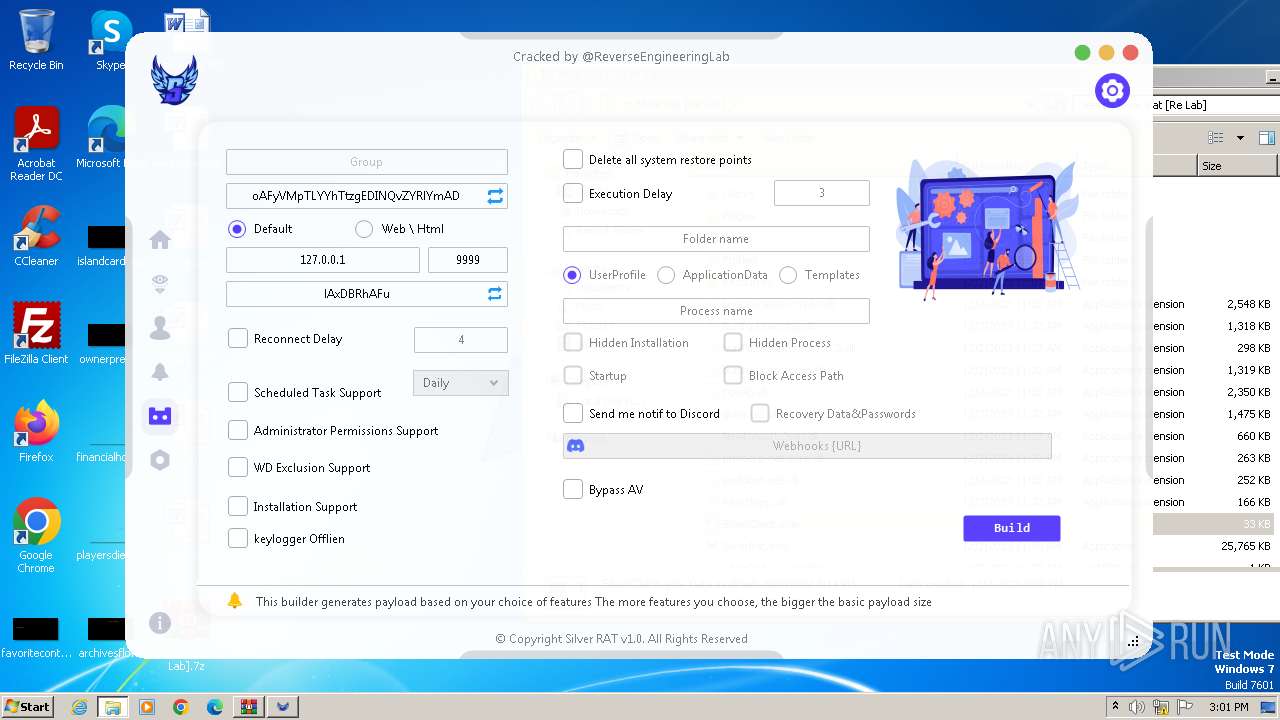Choose the Templates install location
This screenshot has width=1280, height=720.
pyautogui.click(x=788, y=275)
